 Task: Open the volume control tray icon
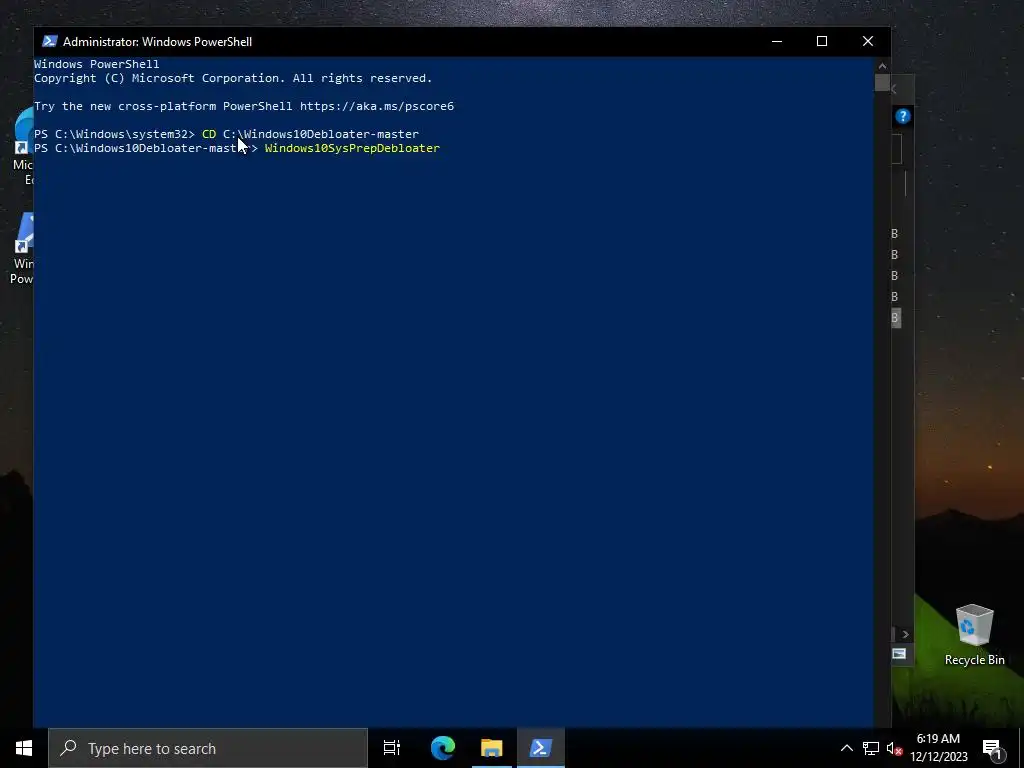point(894,748)
